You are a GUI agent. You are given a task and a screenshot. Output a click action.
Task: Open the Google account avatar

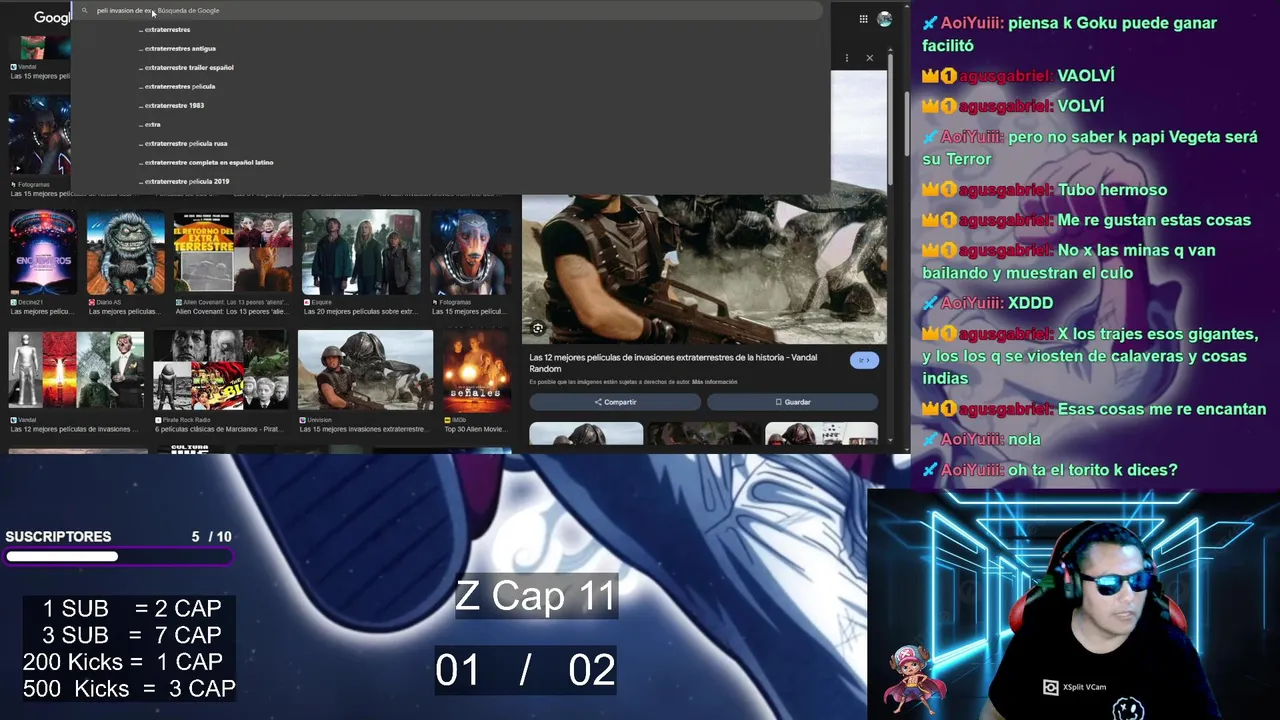tap(884, 18)
